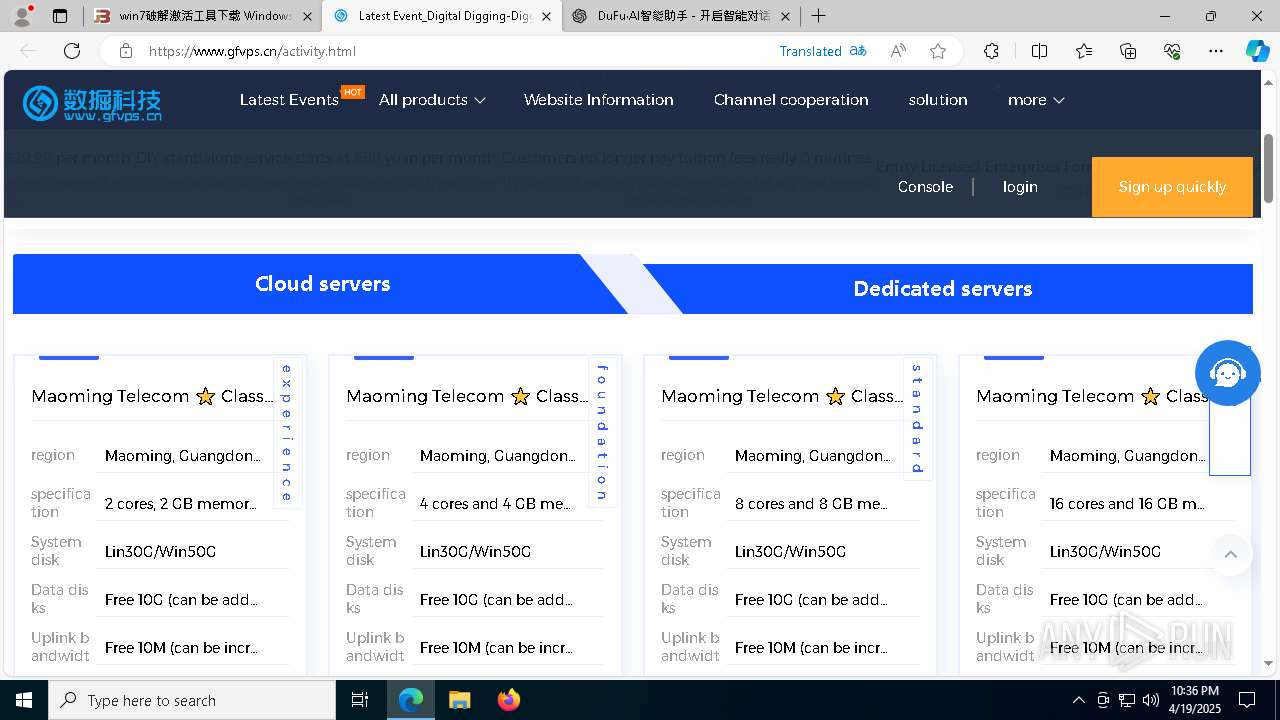
Task: Click the Sign up quickly button
Action: coord(1172,187)
